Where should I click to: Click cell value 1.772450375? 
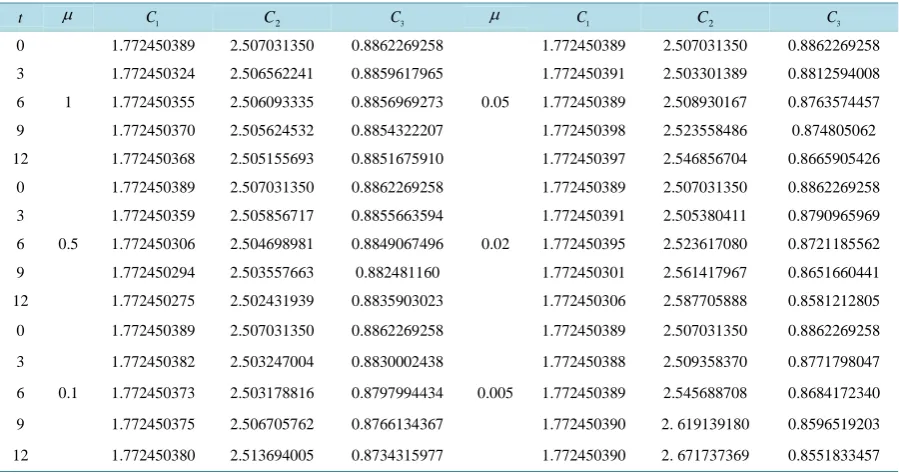153,424
